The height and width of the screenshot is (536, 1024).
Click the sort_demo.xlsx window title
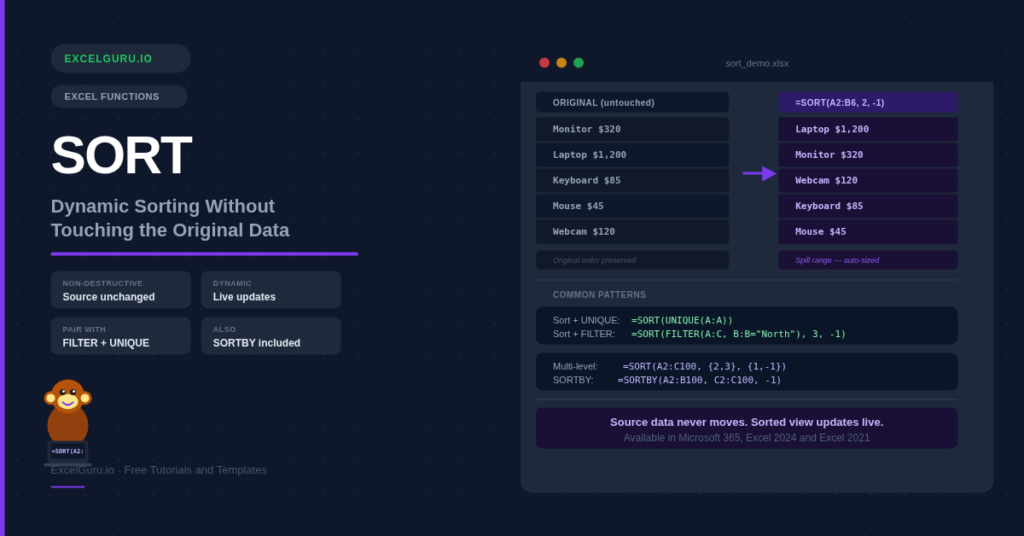click(757, 63)
